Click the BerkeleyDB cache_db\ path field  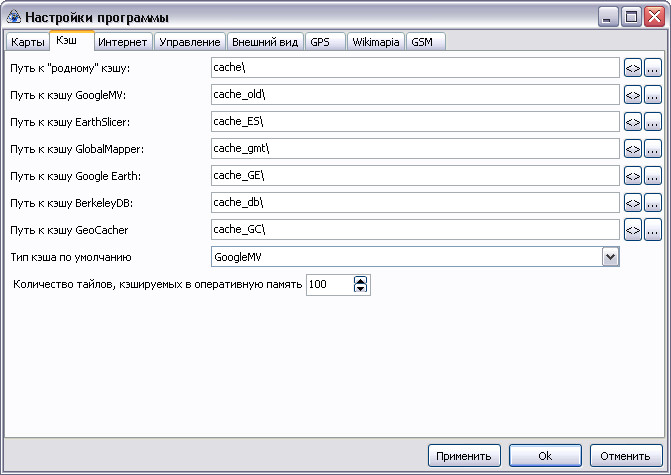click(x=414, y=203)
